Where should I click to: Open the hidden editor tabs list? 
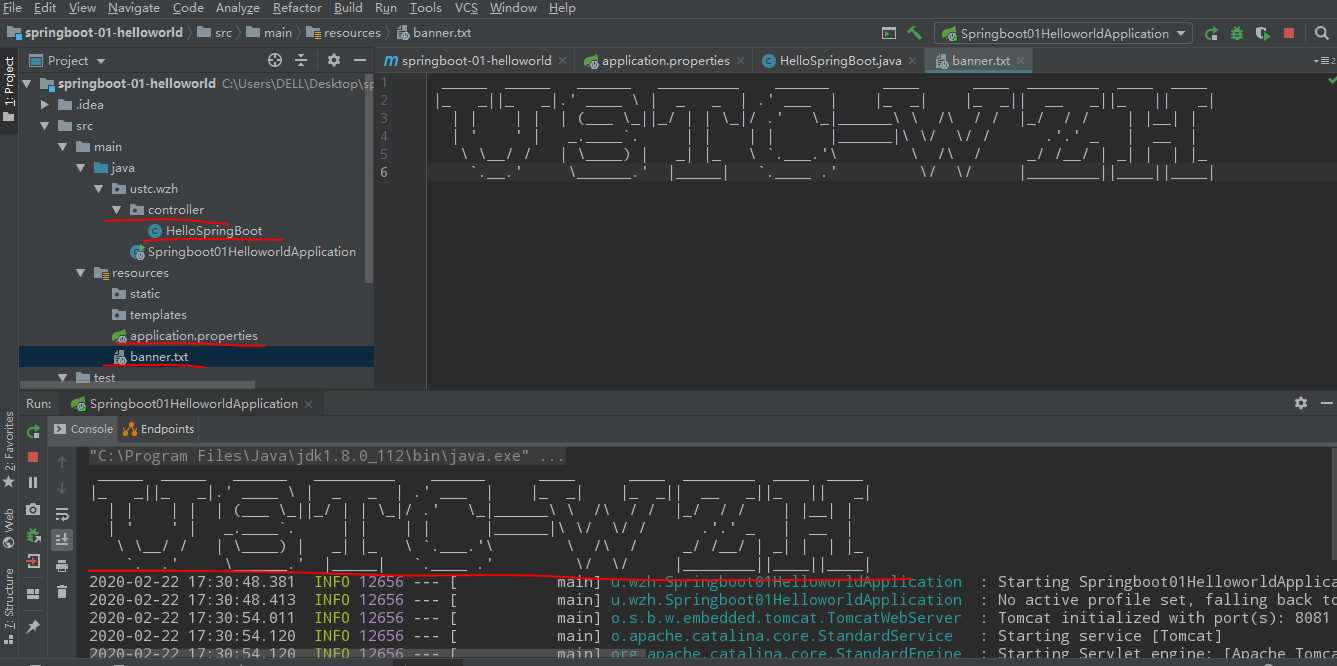point(1326,61)
